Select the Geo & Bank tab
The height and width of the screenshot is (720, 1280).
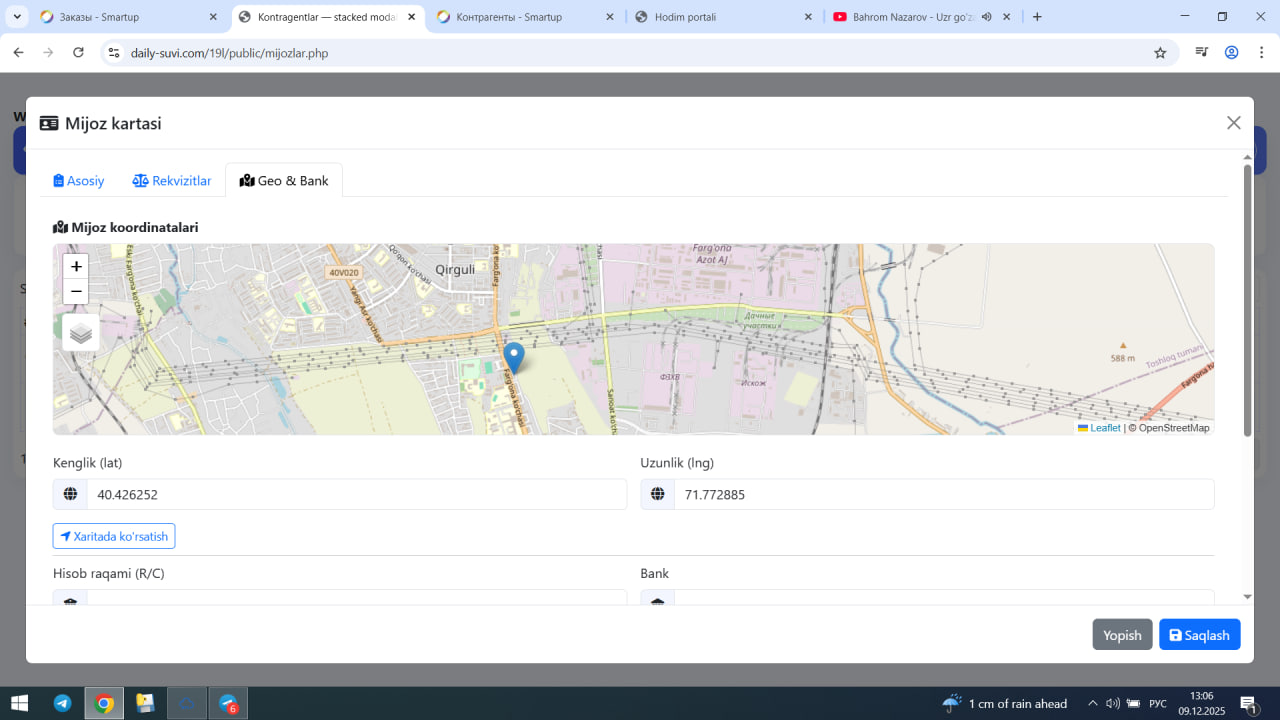coord(284,181)
